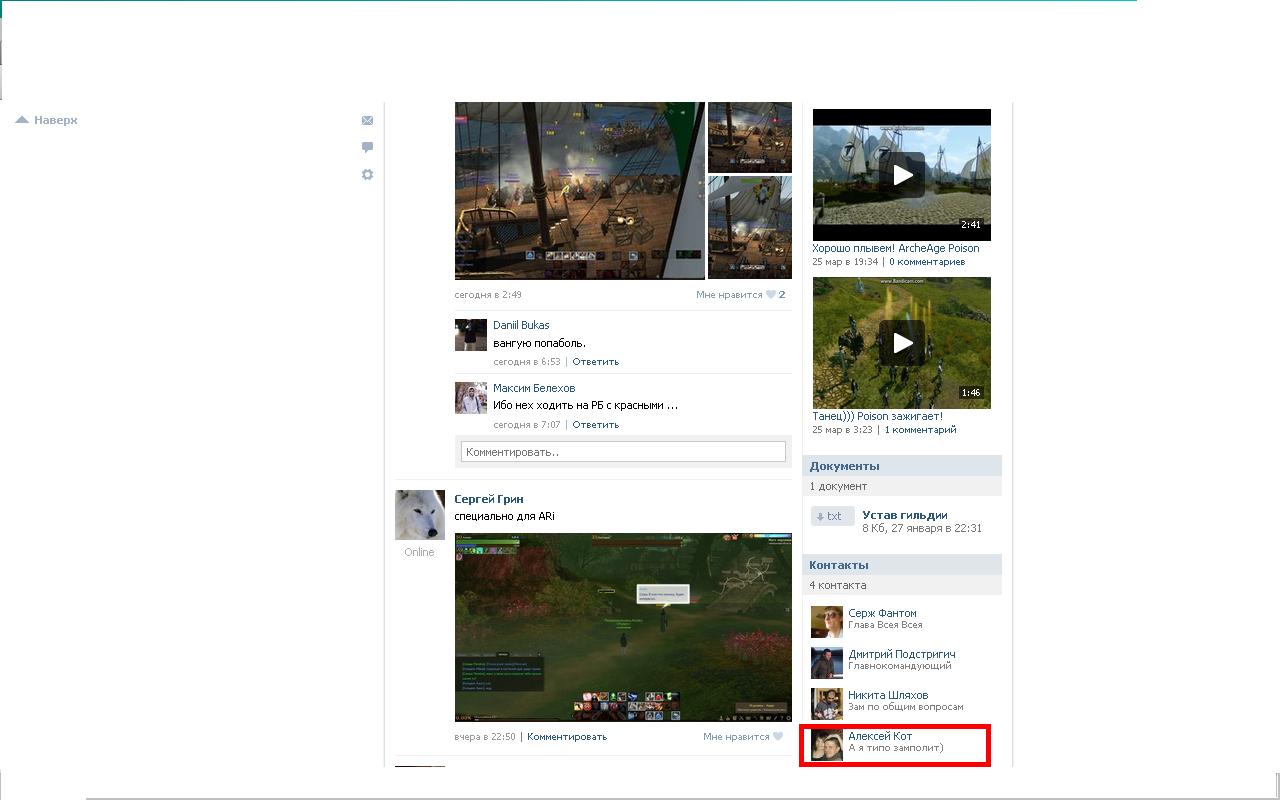This screenshot has height=800, width=1280.
Task: Open Сергей Грин wolf avatar
Action: tap(420, 515)
